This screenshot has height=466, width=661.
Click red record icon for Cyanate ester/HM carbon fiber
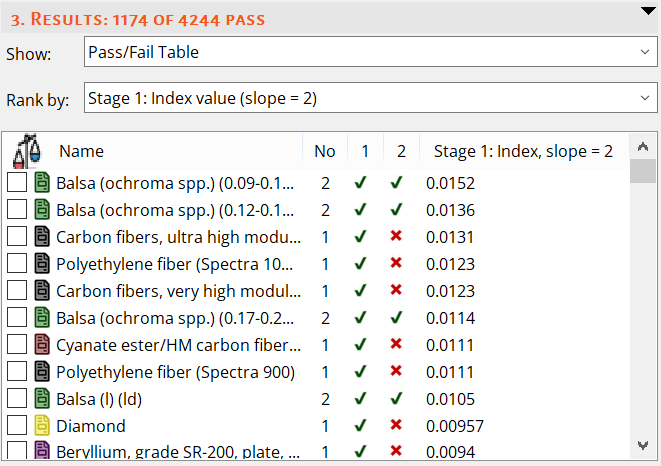coord(42,345)
